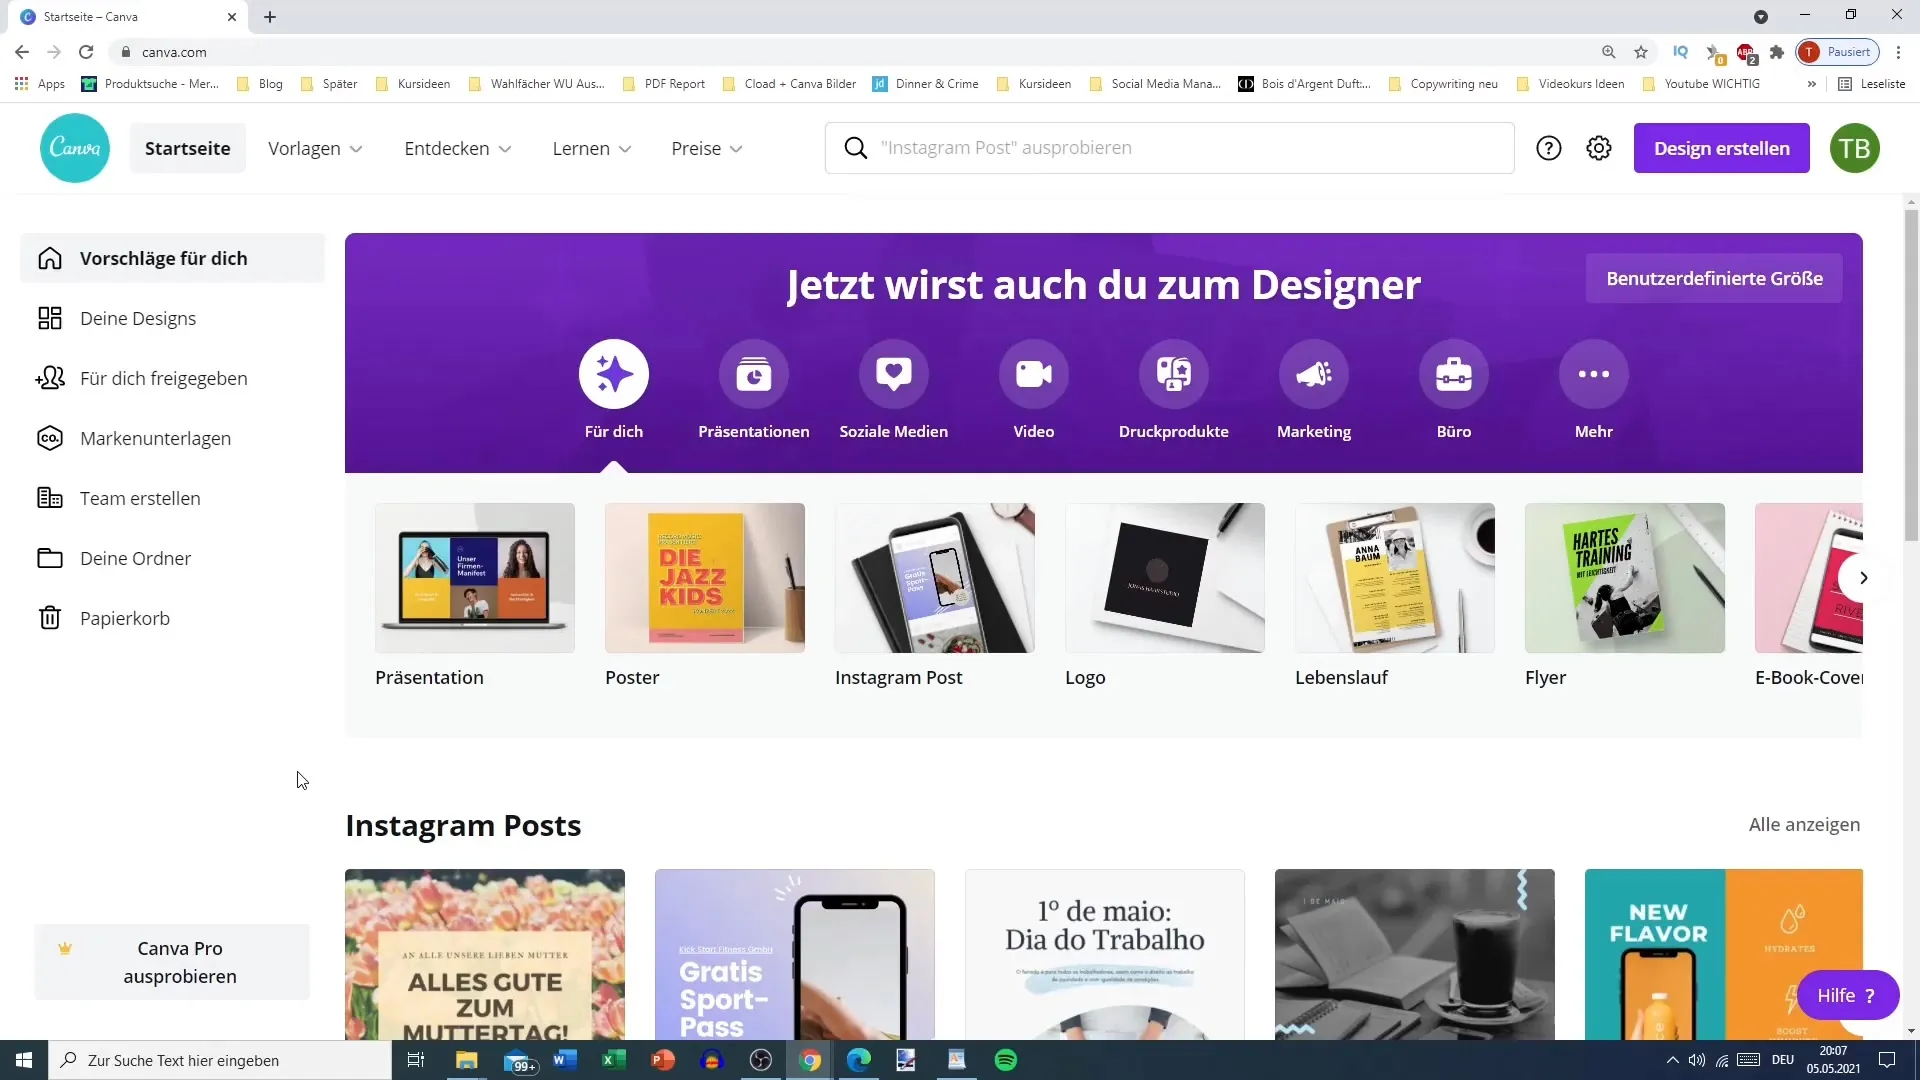The width and height of the screenshot is (1920, 1080).
Task: Open the settings gear icon
Action: point(1599,148)
